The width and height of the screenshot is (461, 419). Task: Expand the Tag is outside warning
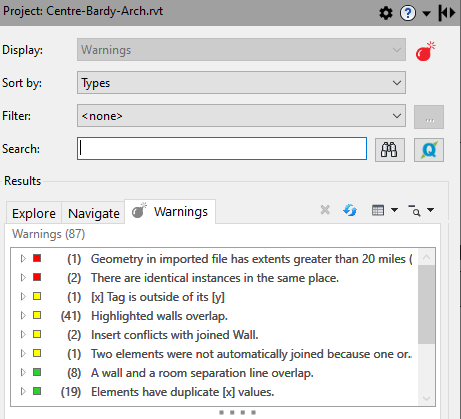tap(23, 297)
